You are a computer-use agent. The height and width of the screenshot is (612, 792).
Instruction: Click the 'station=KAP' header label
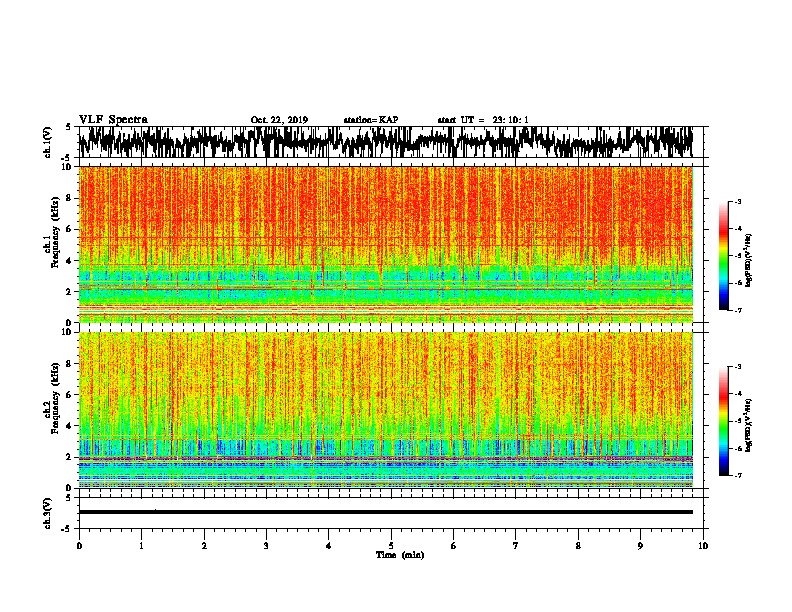point(371,120)
